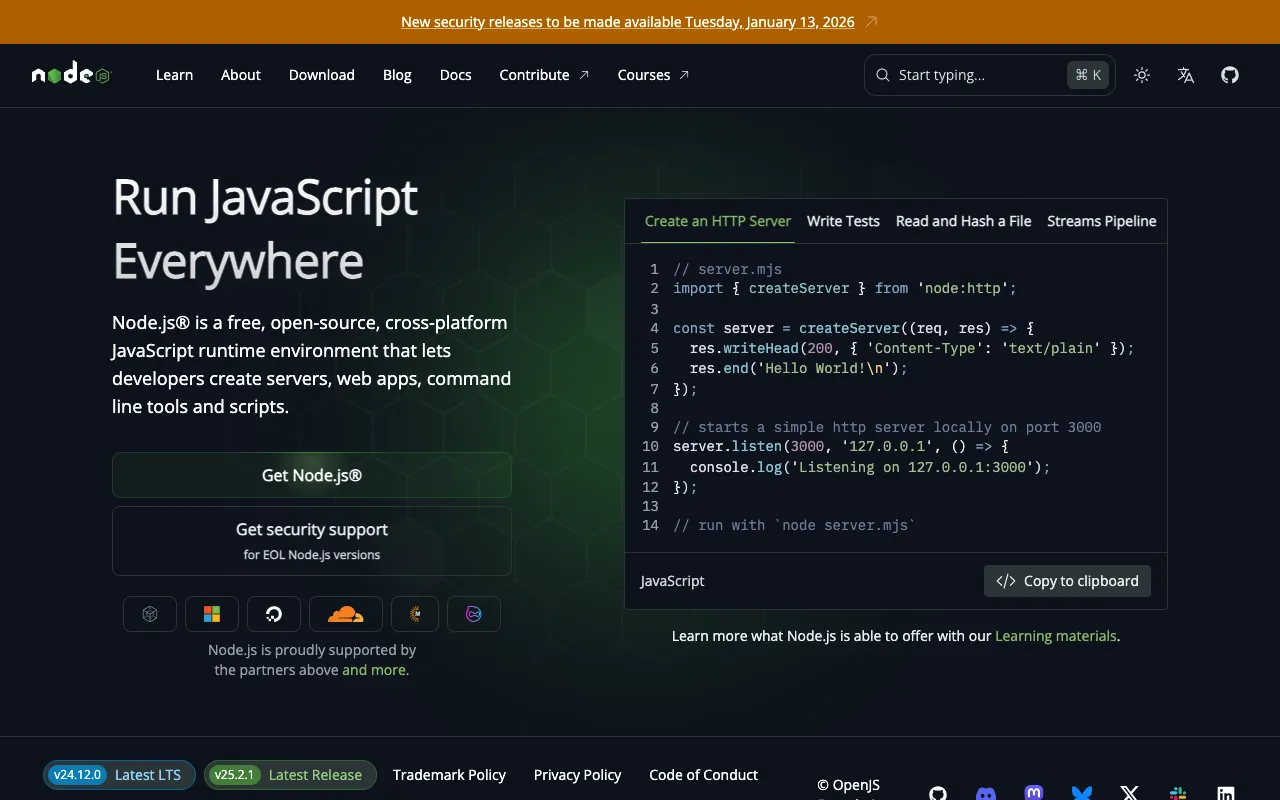
Task: Open the Slack icon in the footer
Action: click(x=1178, y=793)
